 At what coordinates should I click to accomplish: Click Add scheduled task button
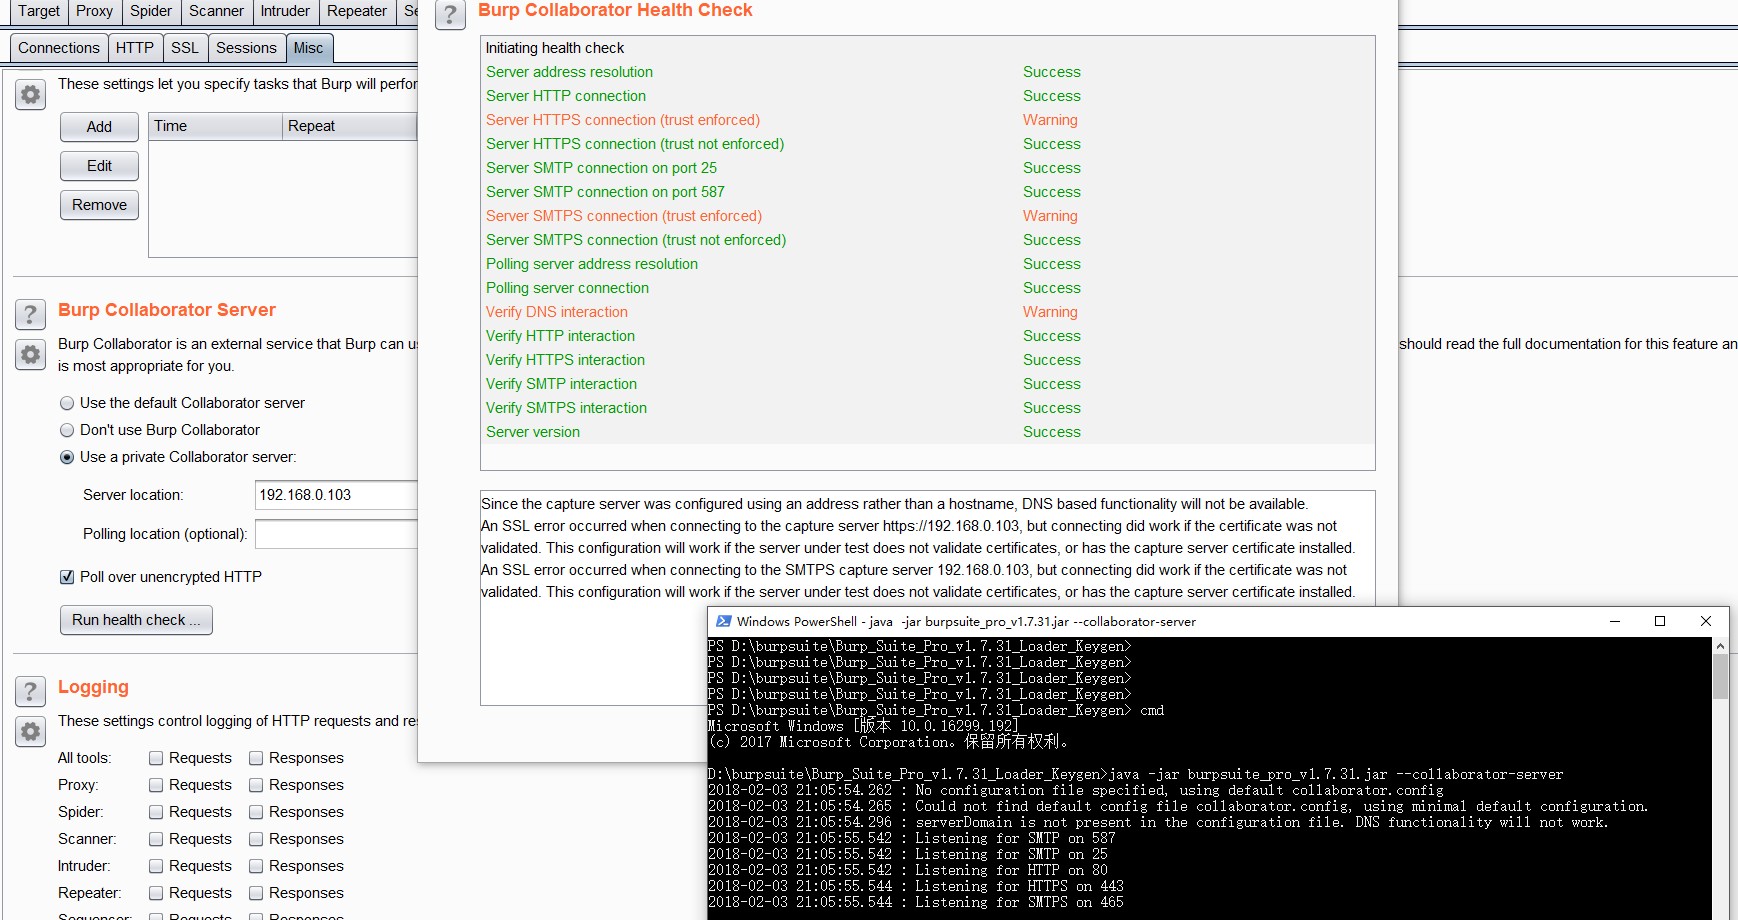click(99, 127)
